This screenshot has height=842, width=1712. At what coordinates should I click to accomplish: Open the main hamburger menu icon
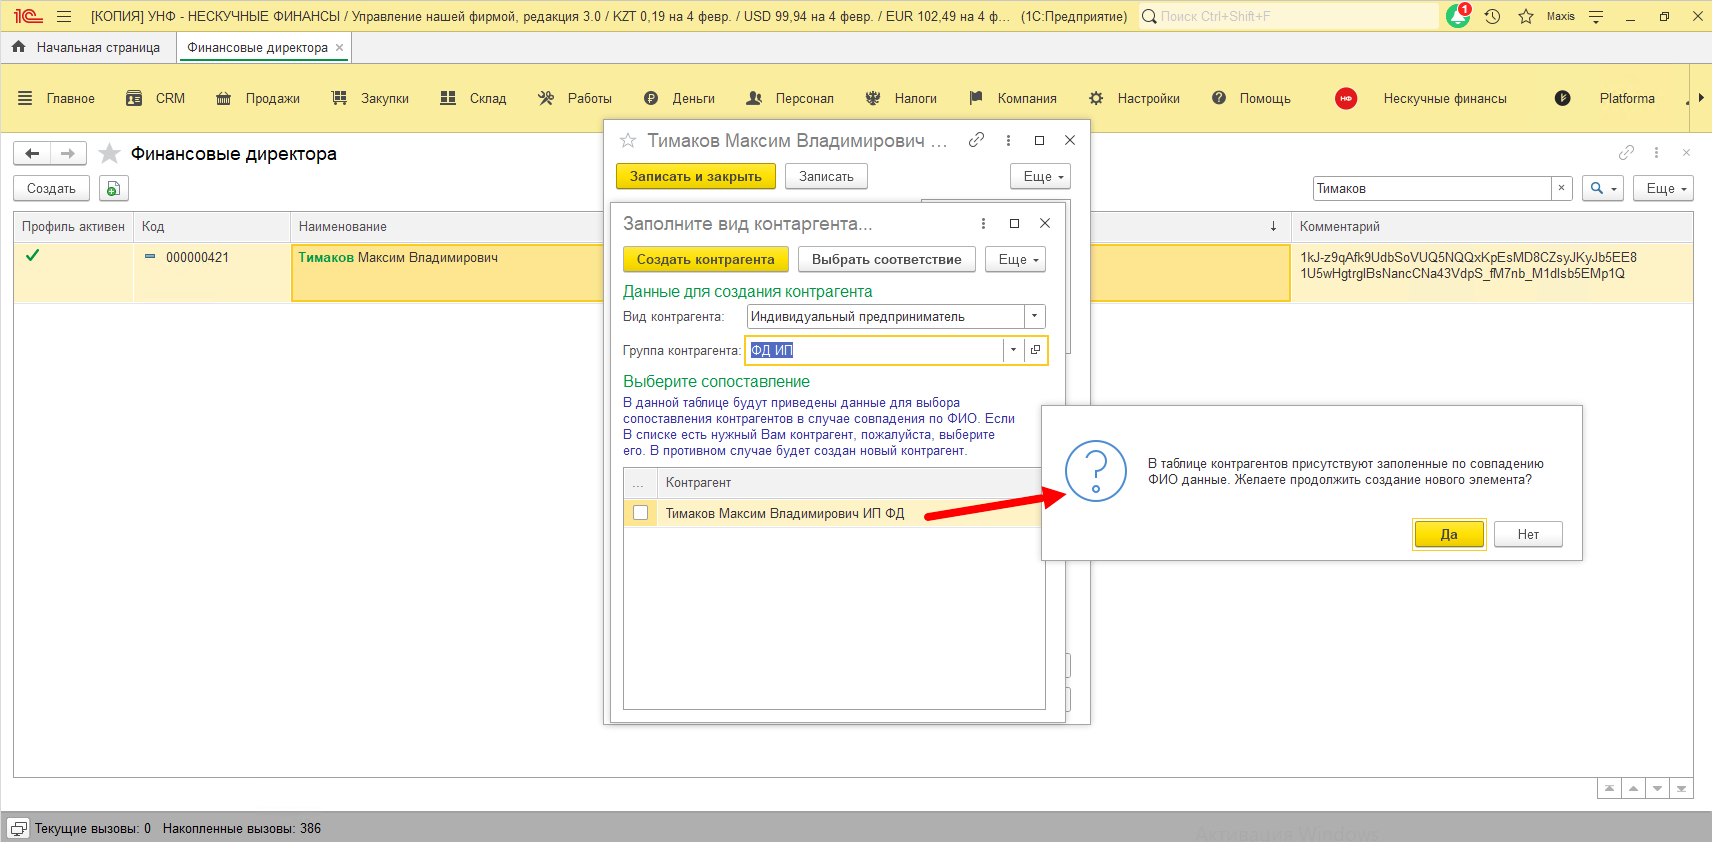pyautogui.click(x=64, y=16)
